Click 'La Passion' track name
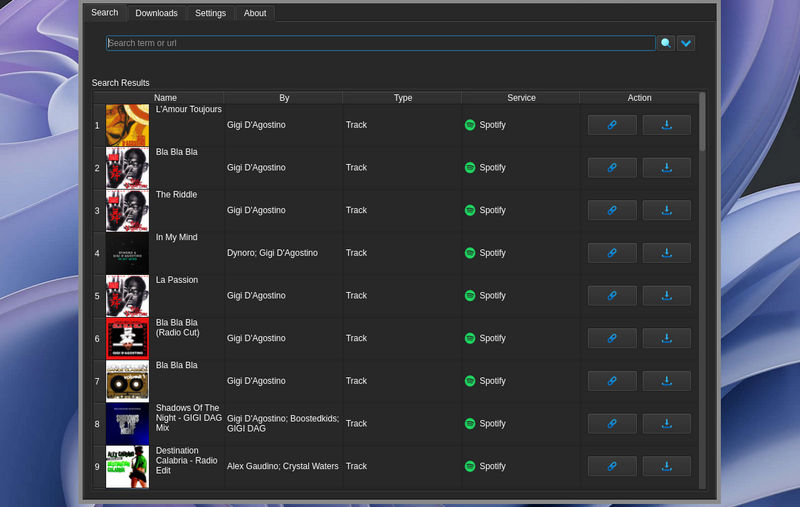The image size is (800, 507). coord(177,280)
